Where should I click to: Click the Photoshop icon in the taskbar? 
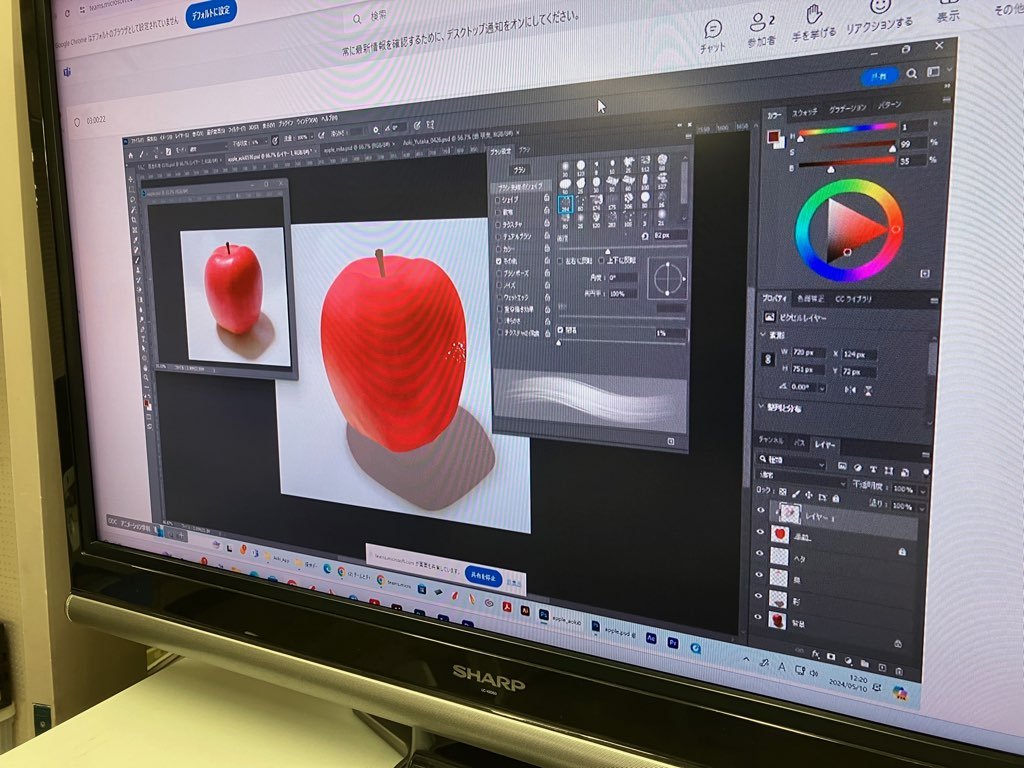(x=543, y=615)
